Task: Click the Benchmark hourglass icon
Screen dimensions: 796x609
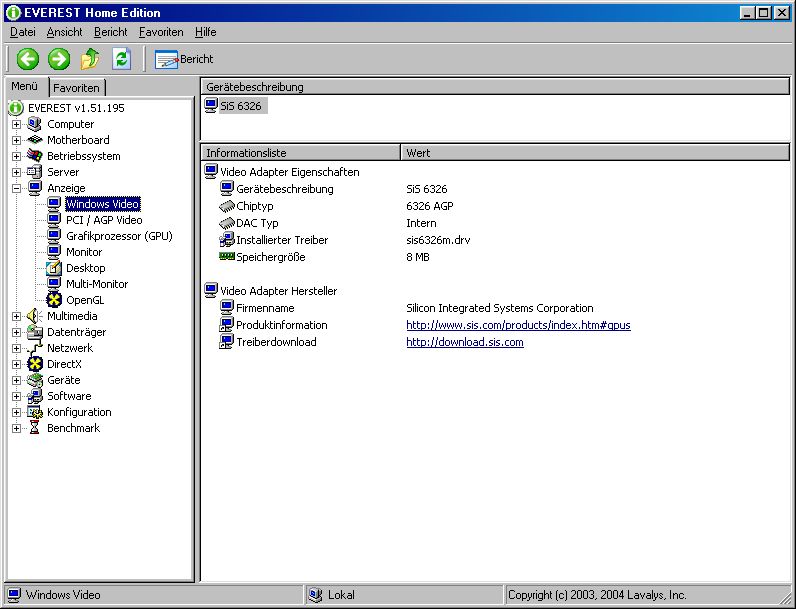Action: click(x=35, y=428)
